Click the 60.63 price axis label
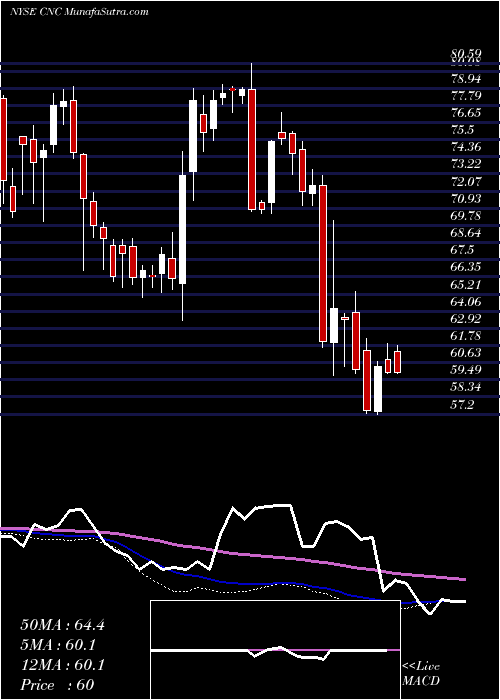 coord(466,353)
